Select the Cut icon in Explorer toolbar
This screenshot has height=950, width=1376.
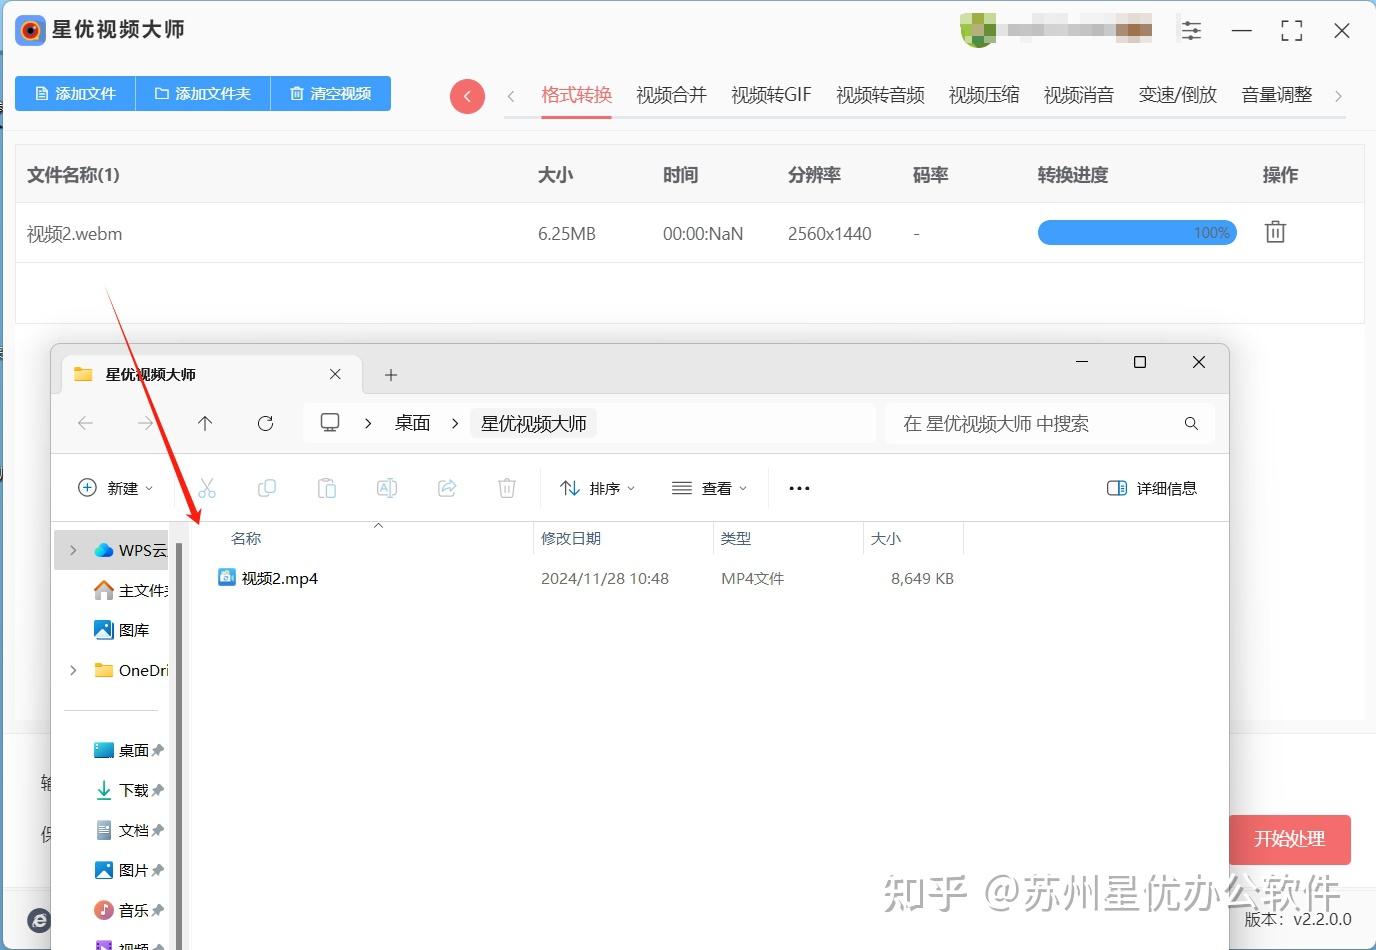tap(207, 488)
